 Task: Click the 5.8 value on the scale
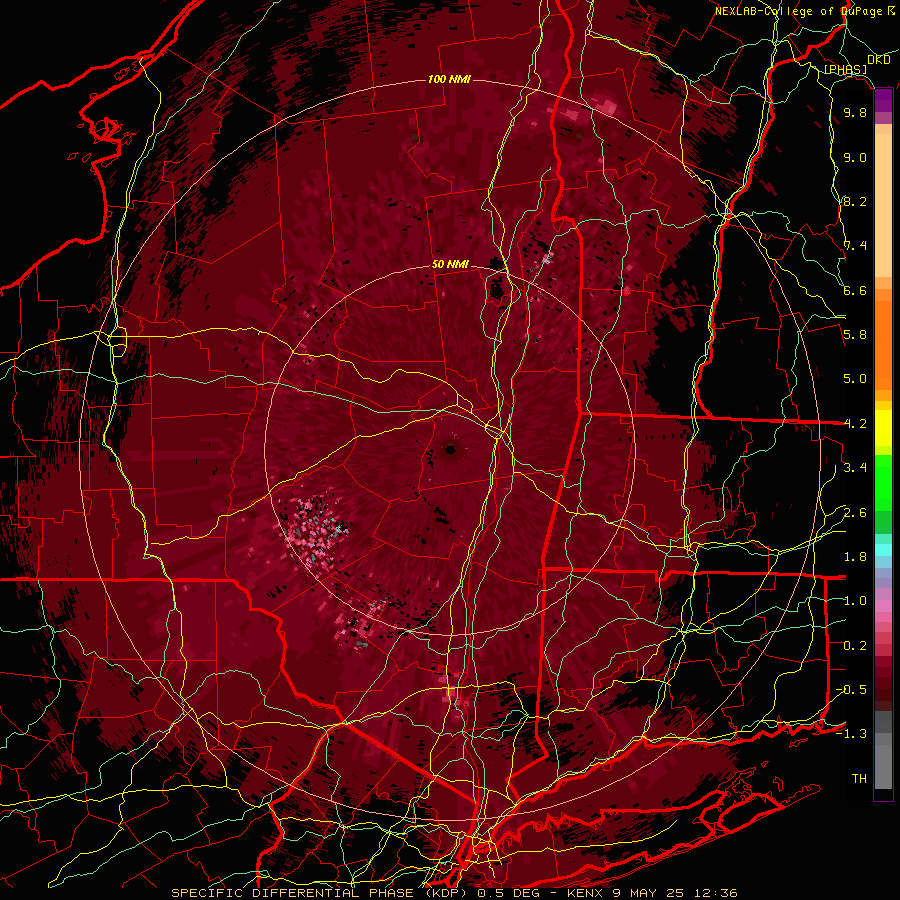pyautogui.click(x=855, y=335)
